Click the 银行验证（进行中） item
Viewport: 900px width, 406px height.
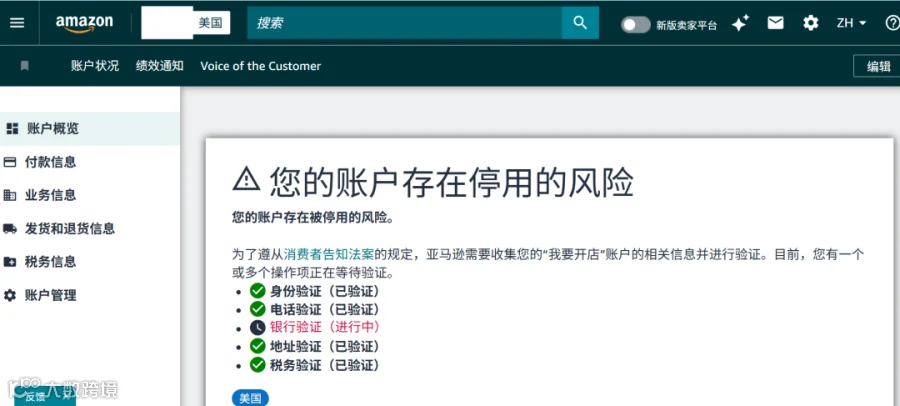coord(325,327)
